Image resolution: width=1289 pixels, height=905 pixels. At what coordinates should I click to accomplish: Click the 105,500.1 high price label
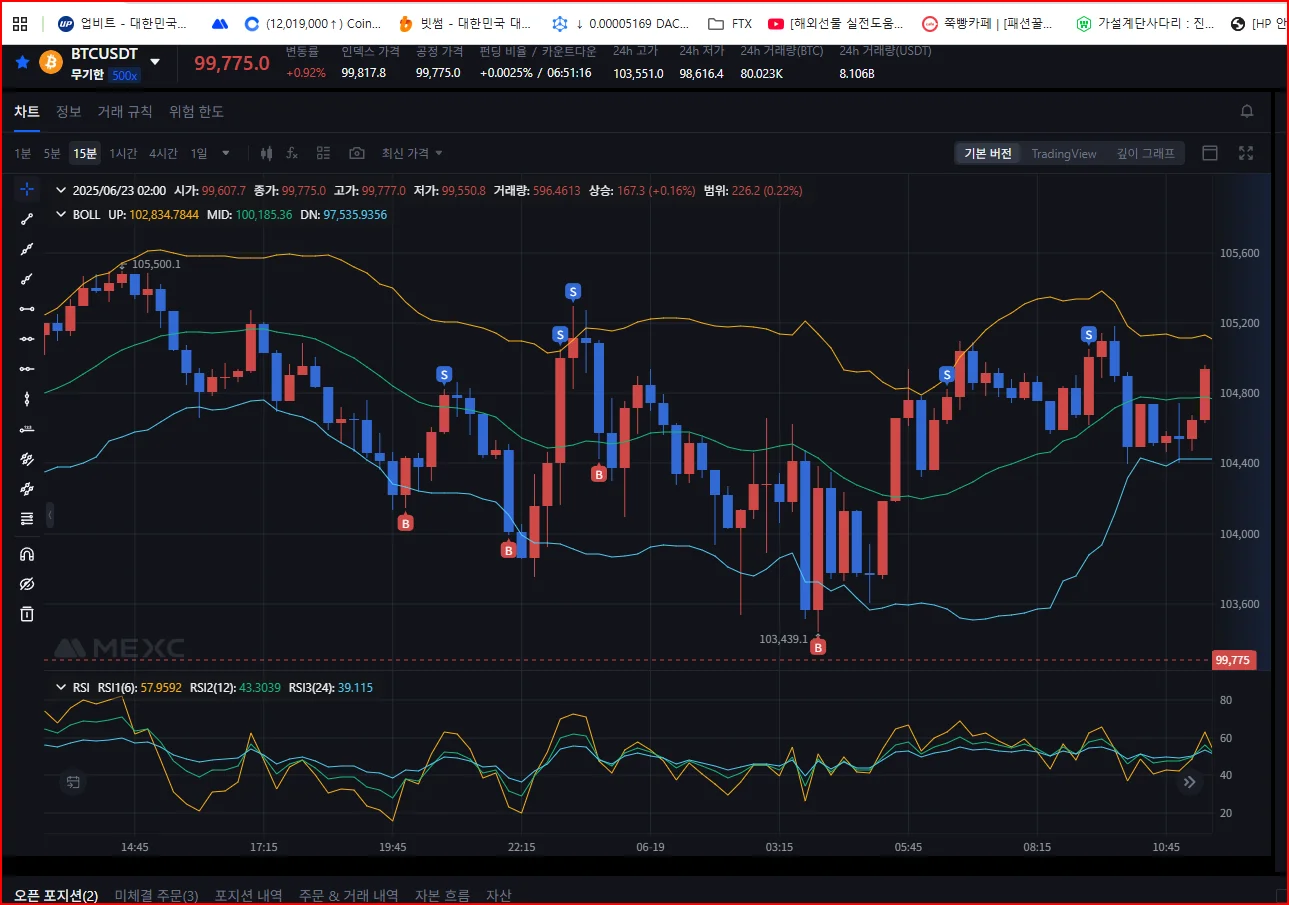156,264
